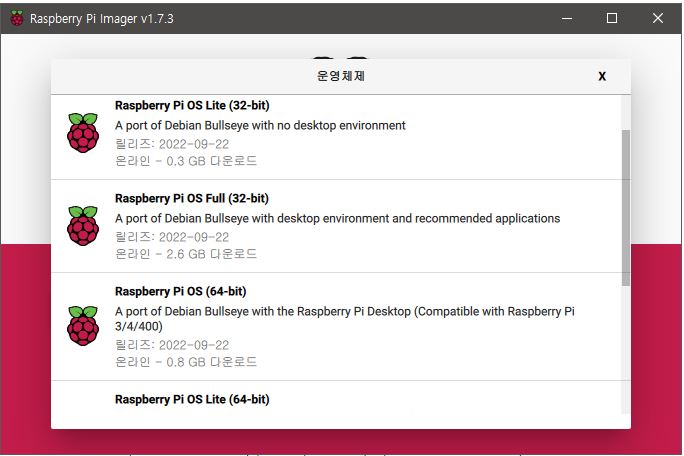Click release date under OS Lite (32-bit)
Screen dimensions: 684x456
172,144
